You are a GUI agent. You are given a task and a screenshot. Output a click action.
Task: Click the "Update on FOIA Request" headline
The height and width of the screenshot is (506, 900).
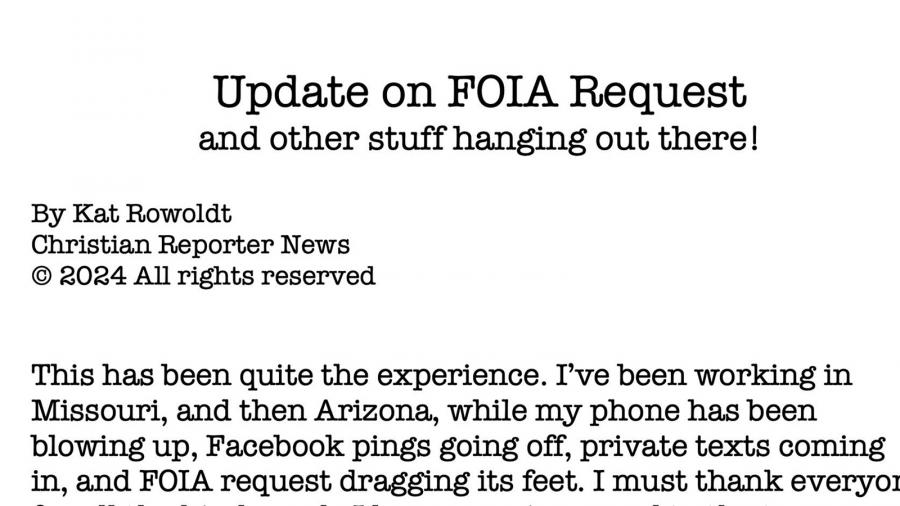click(x=479, y=92)
